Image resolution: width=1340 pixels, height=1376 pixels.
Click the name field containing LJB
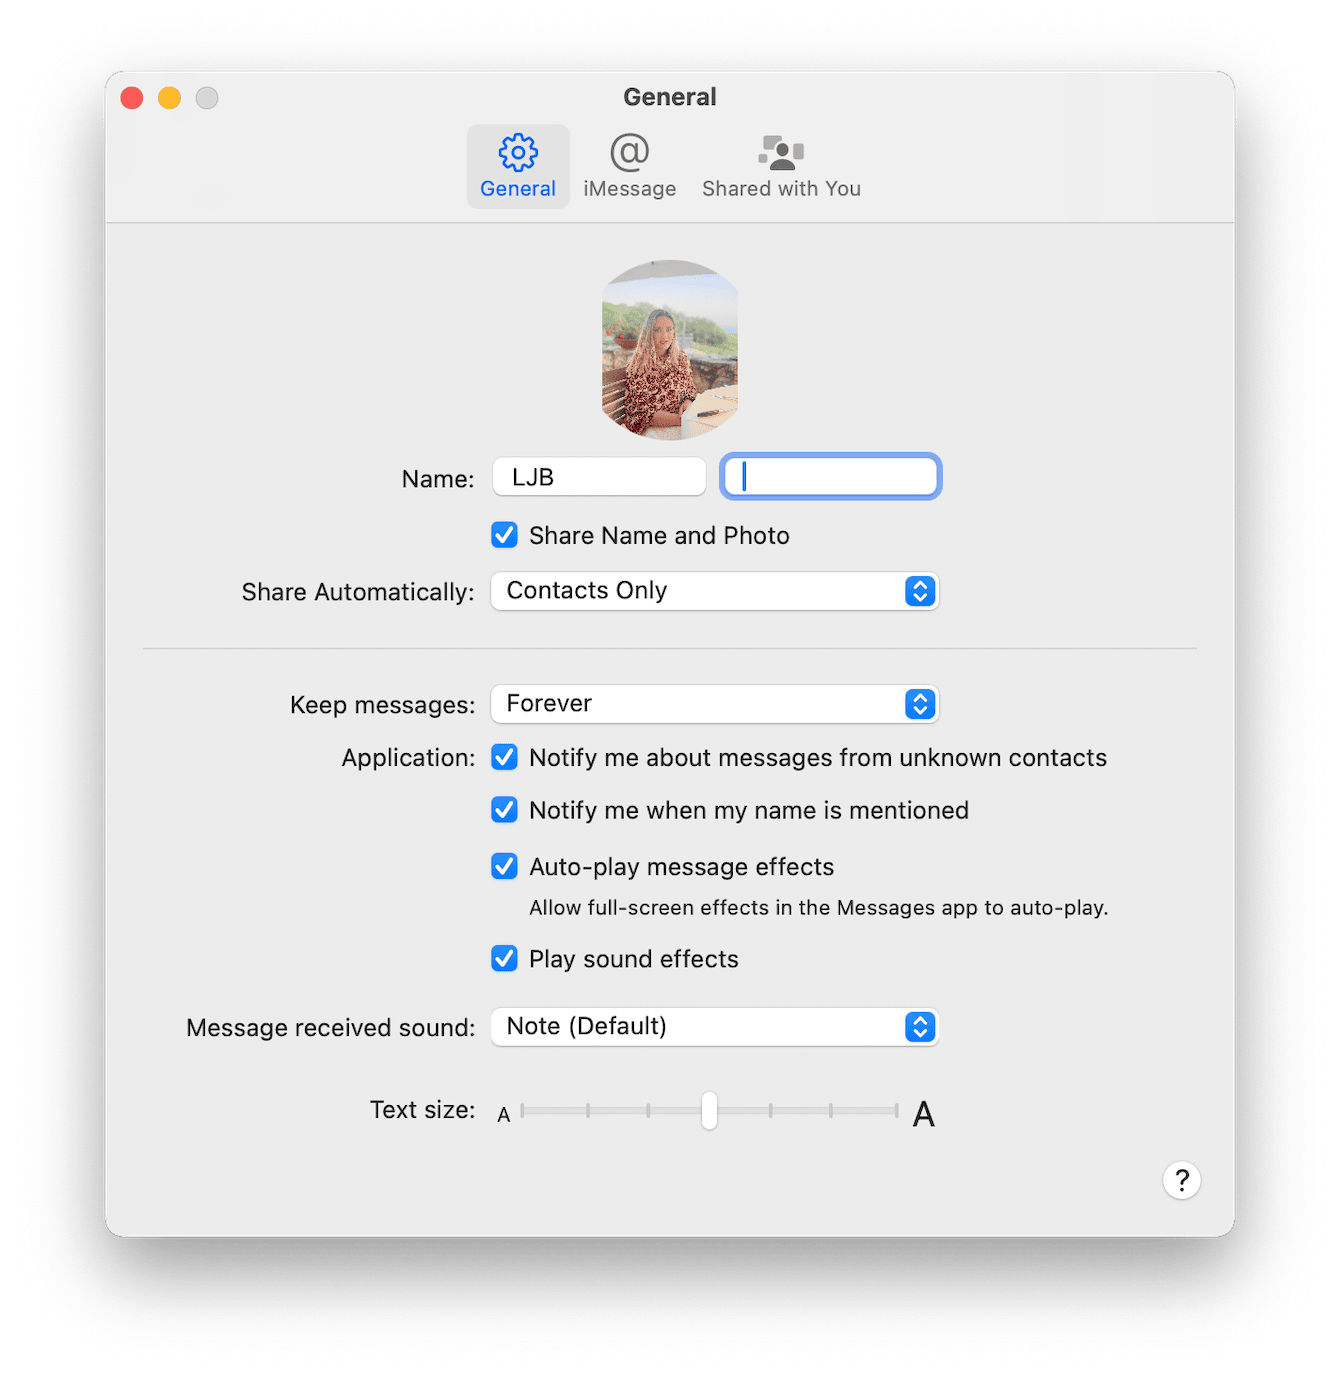(598, 476)
